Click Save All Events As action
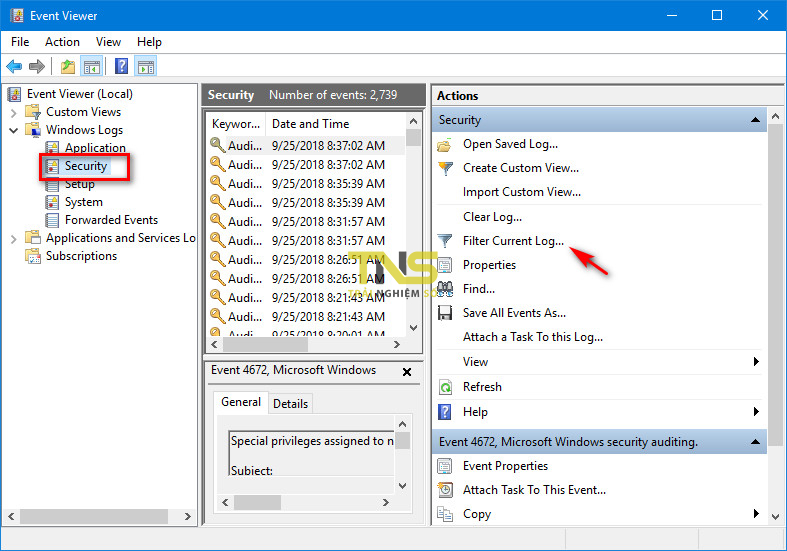The width and height of the screenshot is (787, 551). point(514,313)
